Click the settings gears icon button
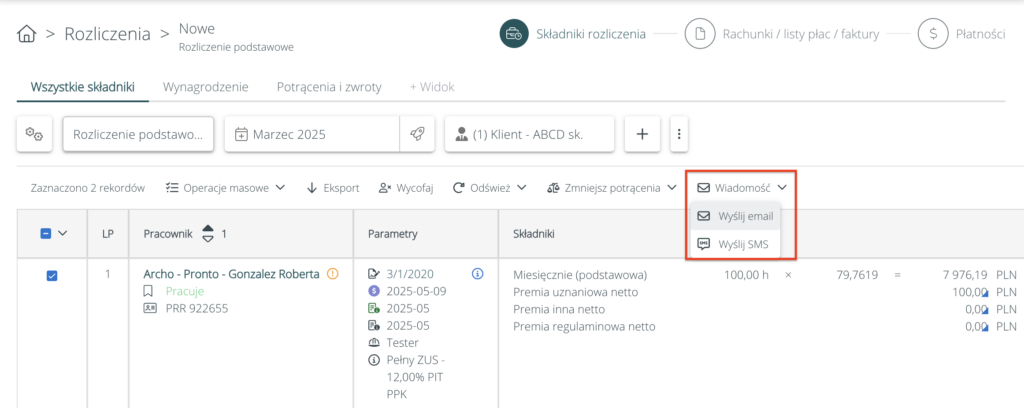This screenshot has width=1024, height=408. point(36,134)
